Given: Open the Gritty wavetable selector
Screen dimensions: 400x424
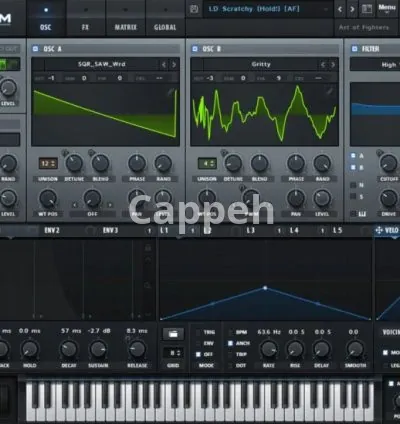Looking at the screenshot, I should (x=261, y=64).
